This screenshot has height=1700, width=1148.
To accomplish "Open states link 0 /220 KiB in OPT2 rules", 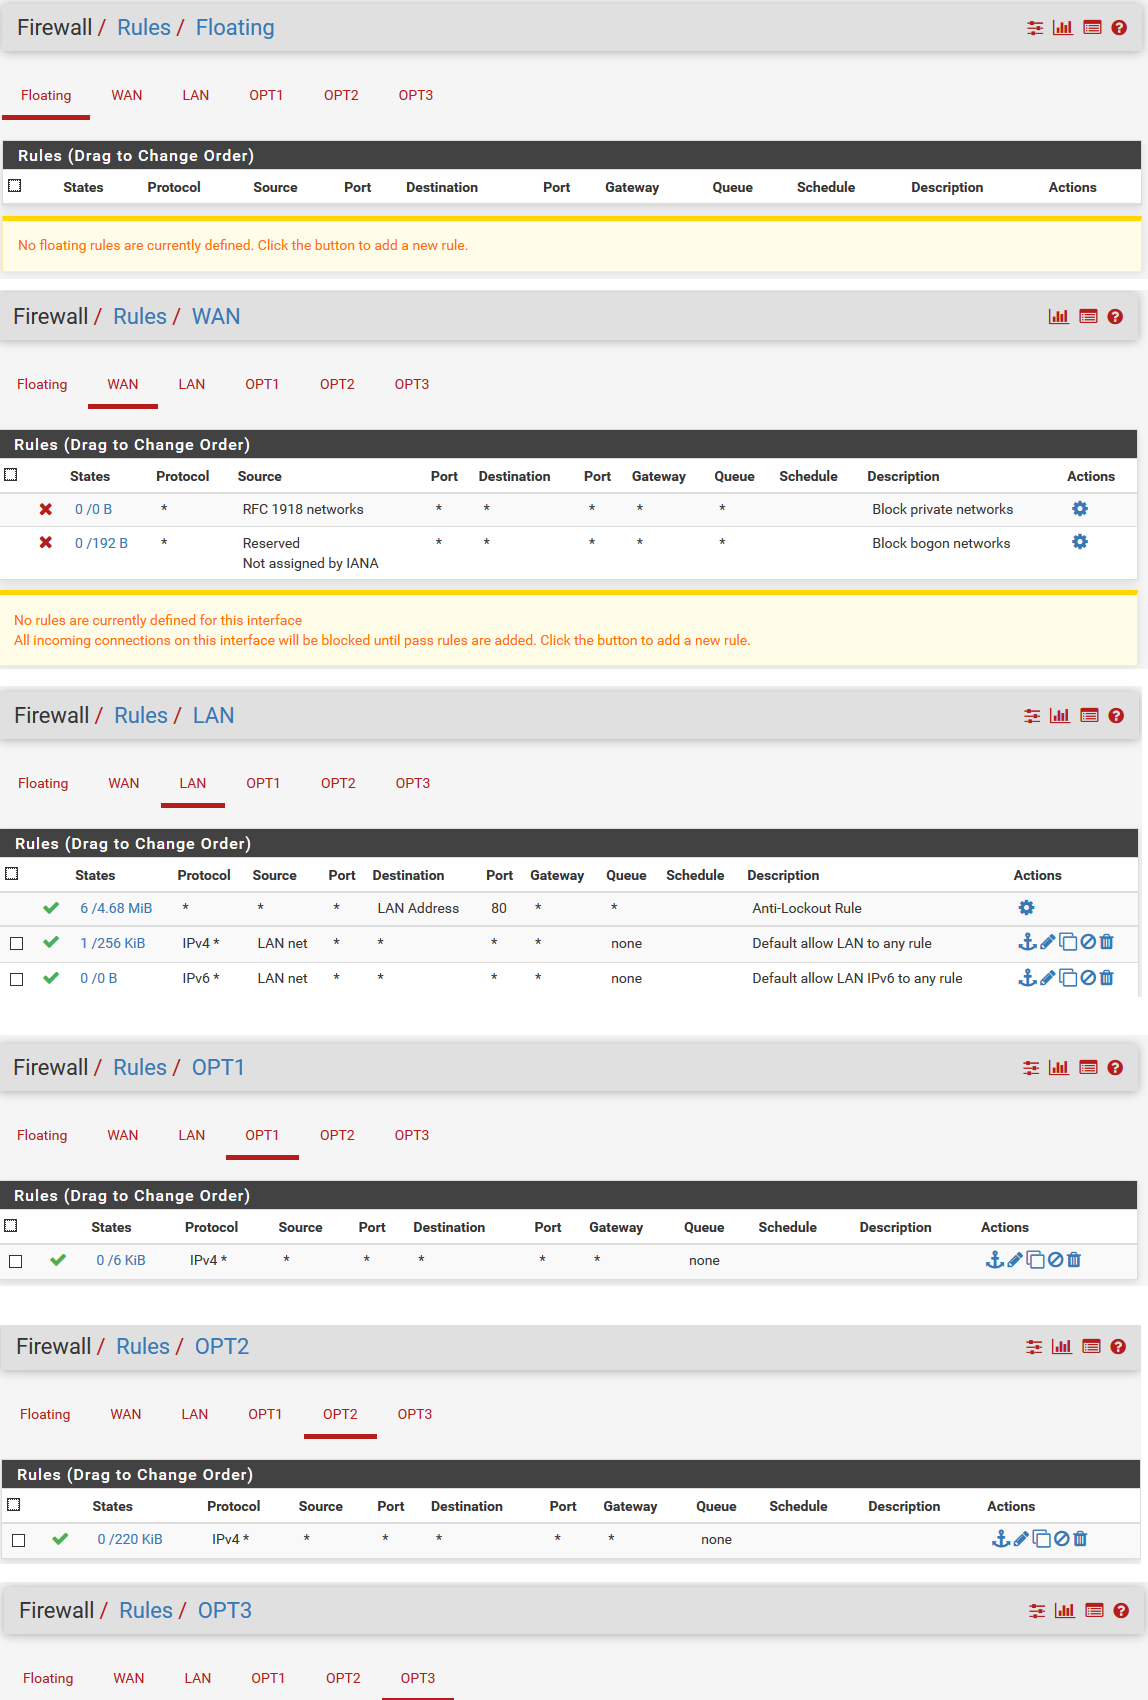I will [130, 1539].
